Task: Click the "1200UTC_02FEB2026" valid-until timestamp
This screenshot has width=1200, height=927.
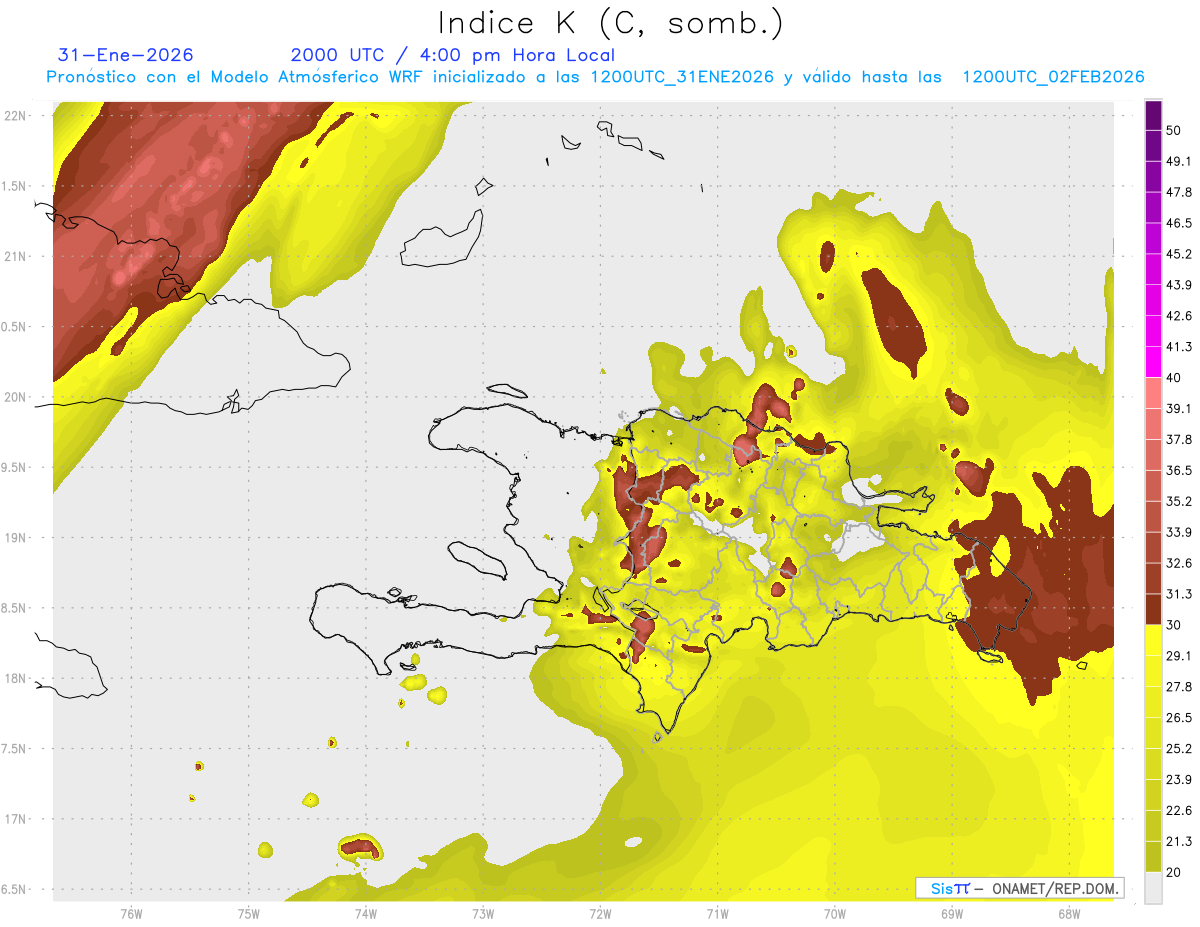Action: point(1053,77)
